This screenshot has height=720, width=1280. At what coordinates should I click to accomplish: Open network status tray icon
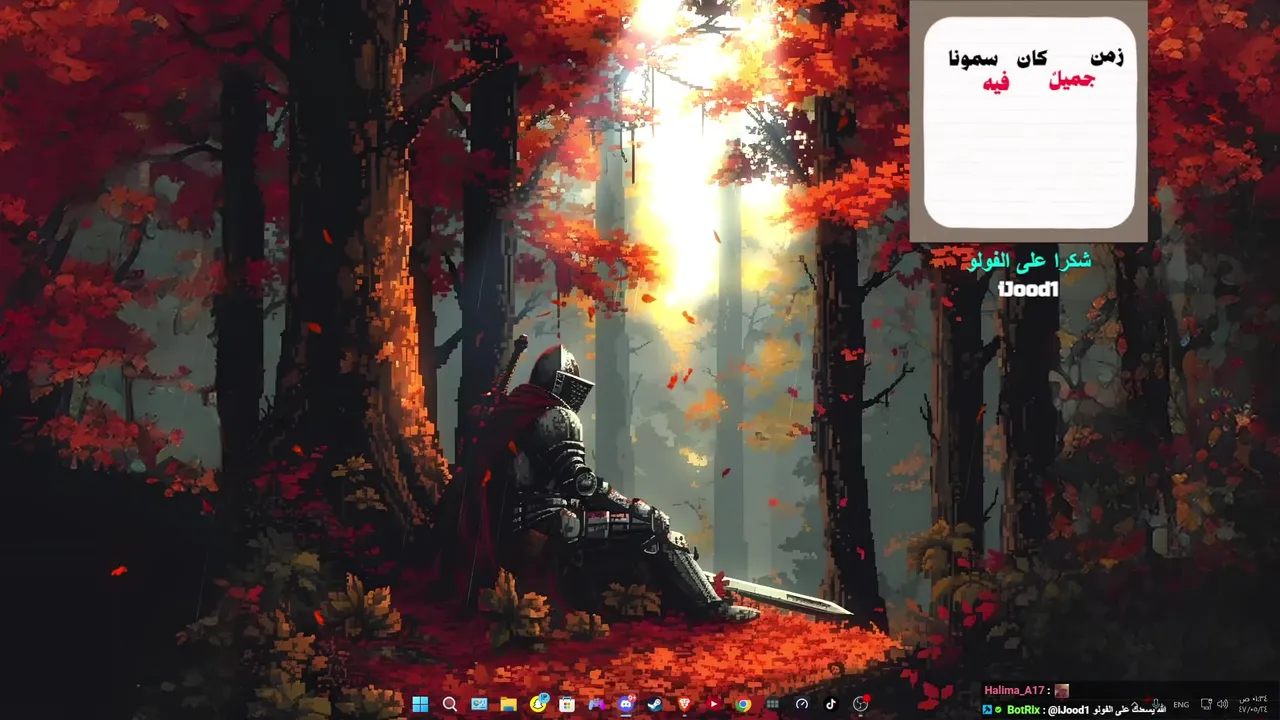point(1207,704)
